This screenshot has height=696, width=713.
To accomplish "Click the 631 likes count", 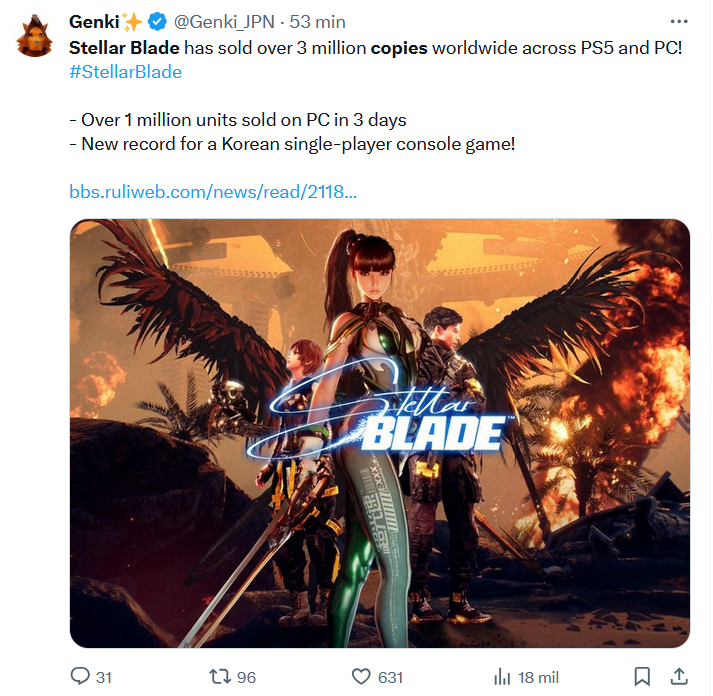I will point(390,677).
